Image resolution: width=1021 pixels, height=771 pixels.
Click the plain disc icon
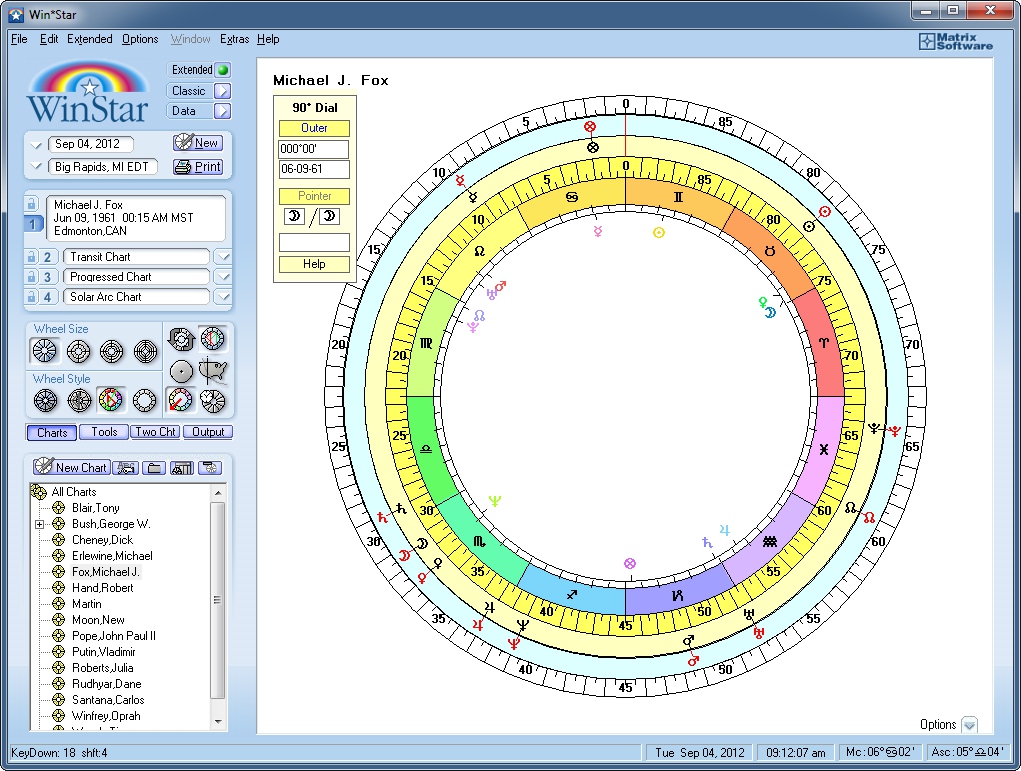pyautogui.click(x=181, y=371)
